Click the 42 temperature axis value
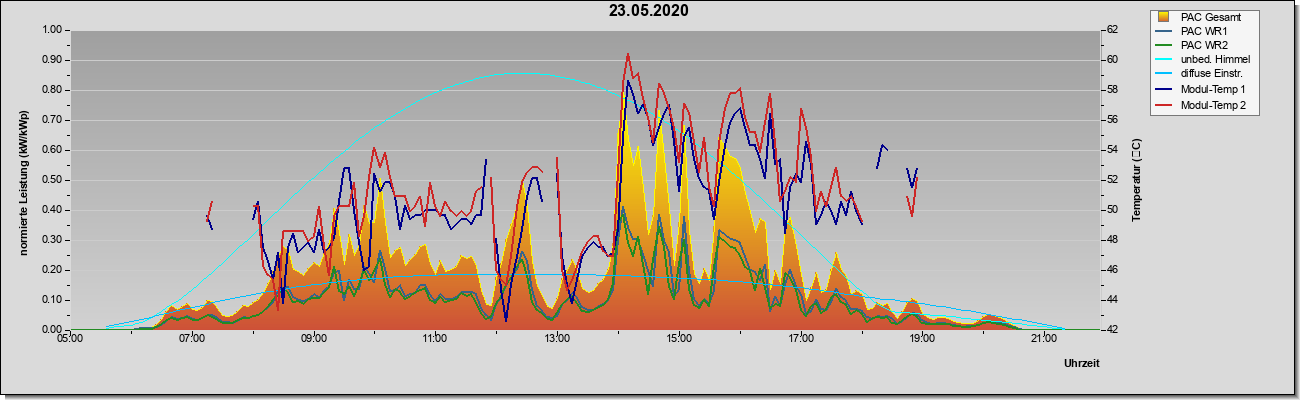The width and height of the screenshot is (1300, 400). pyautogui.click(x=1111, y=330)
